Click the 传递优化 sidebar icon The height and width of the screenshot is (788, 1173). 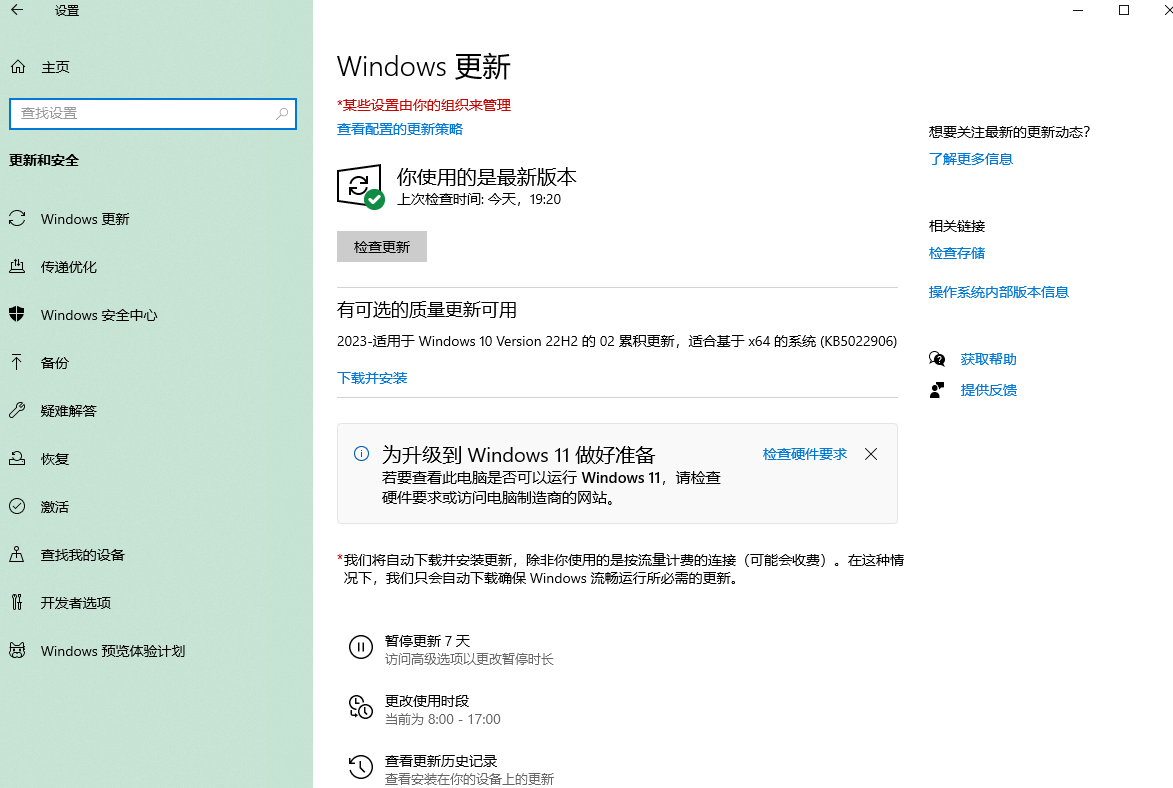point(17,266)
